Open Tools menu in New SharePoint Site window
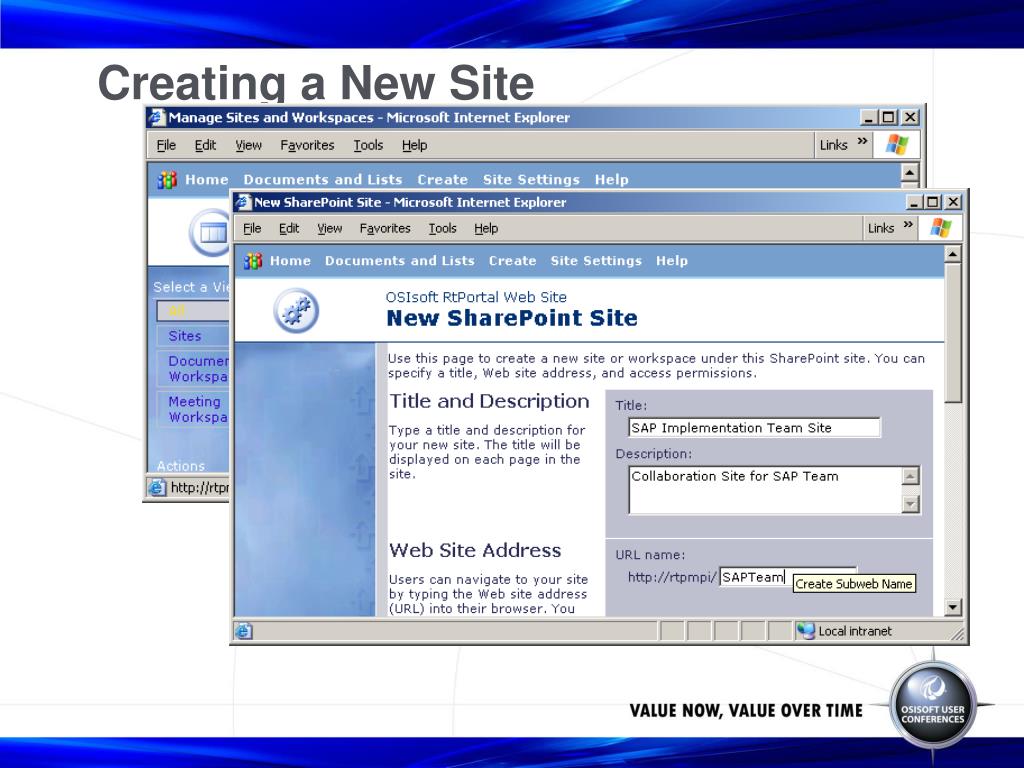Viewport: 1024px width, 768px height. click(x=442, y=229)
